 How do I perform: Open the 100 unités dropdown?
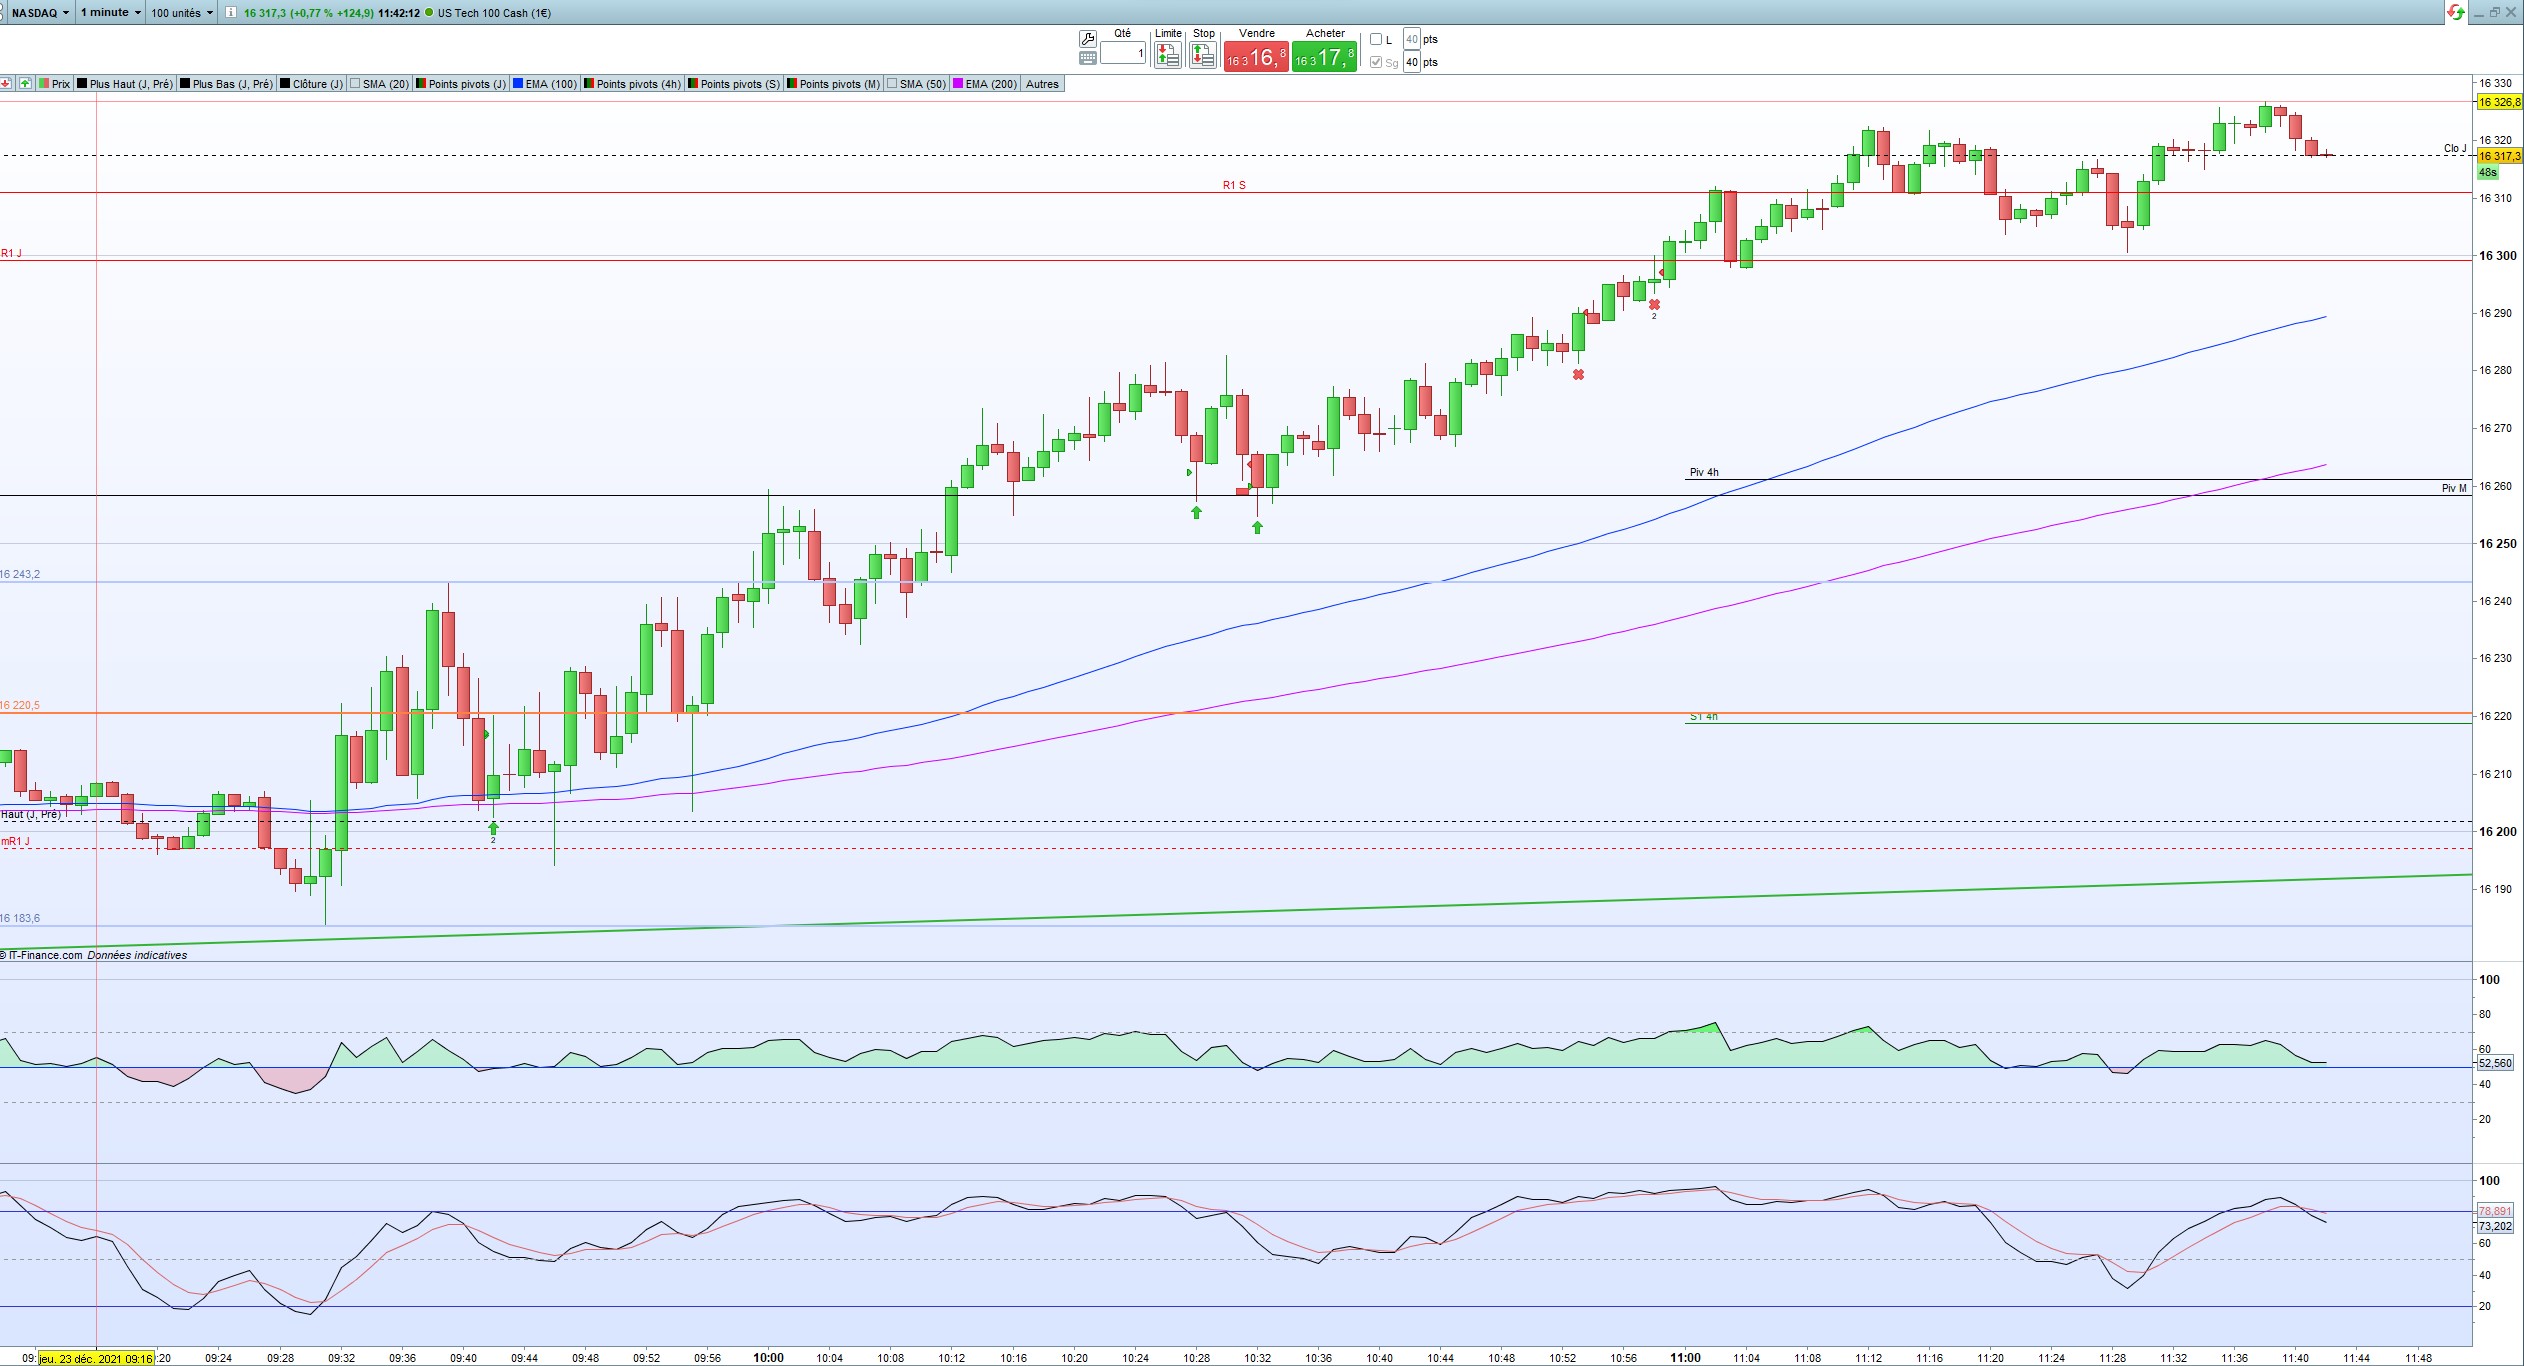[182, 13]
